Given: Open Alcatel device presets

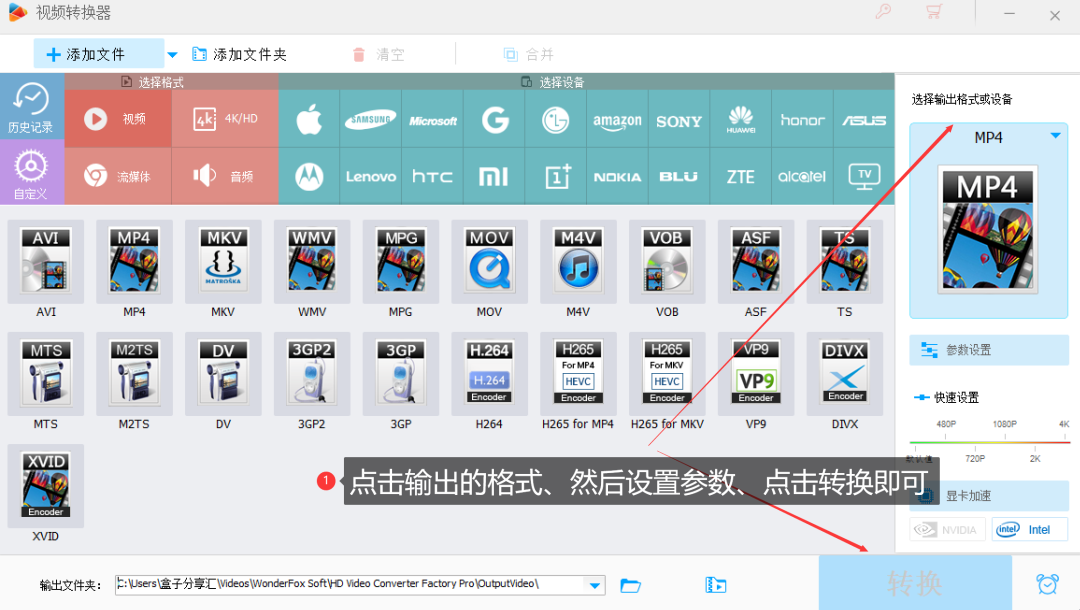Looking at the screenshot, I should point(802,176).
